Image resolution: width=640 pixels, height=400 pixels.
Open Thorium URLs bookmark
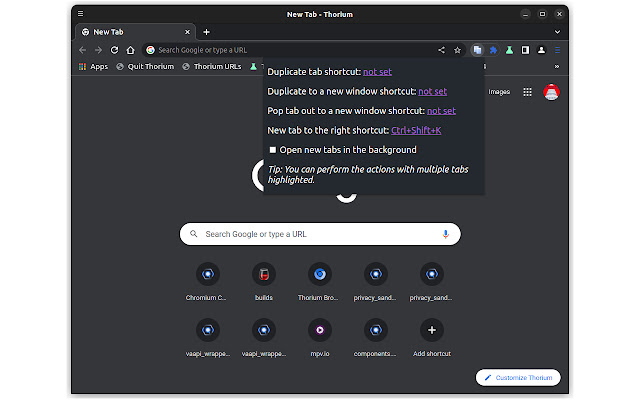(212, 66)
